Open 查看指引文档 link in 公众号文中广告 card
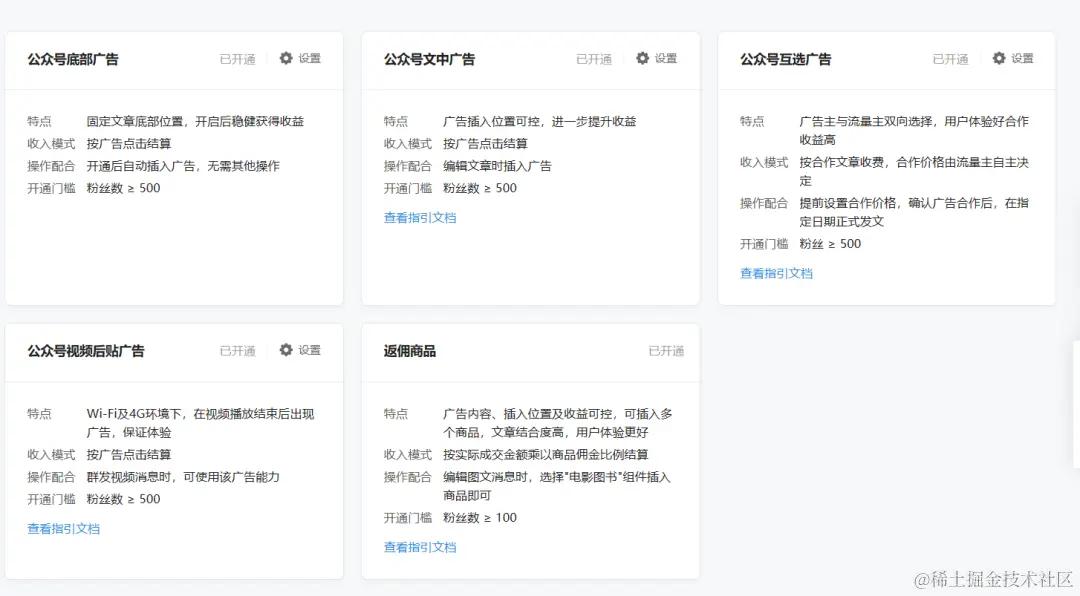This screenshot has width=1080, height=596. [420, 218]
